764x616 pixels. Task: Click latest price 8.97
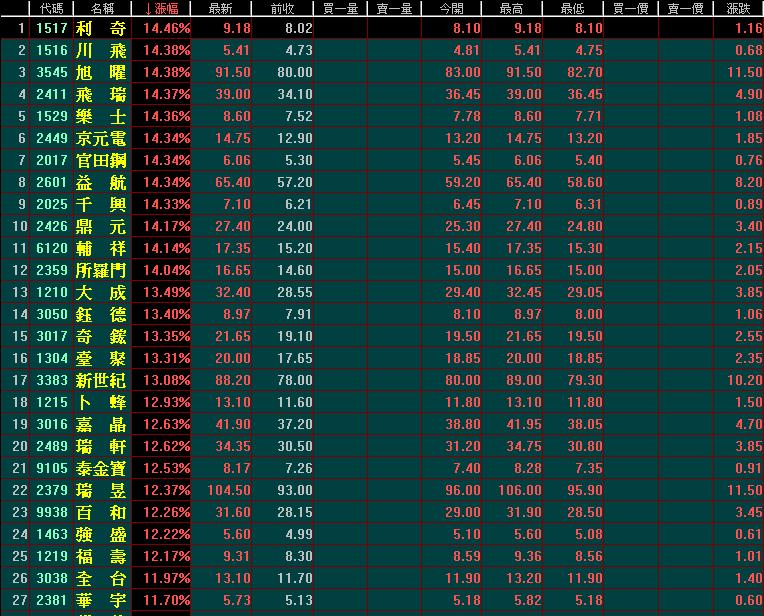237,314
